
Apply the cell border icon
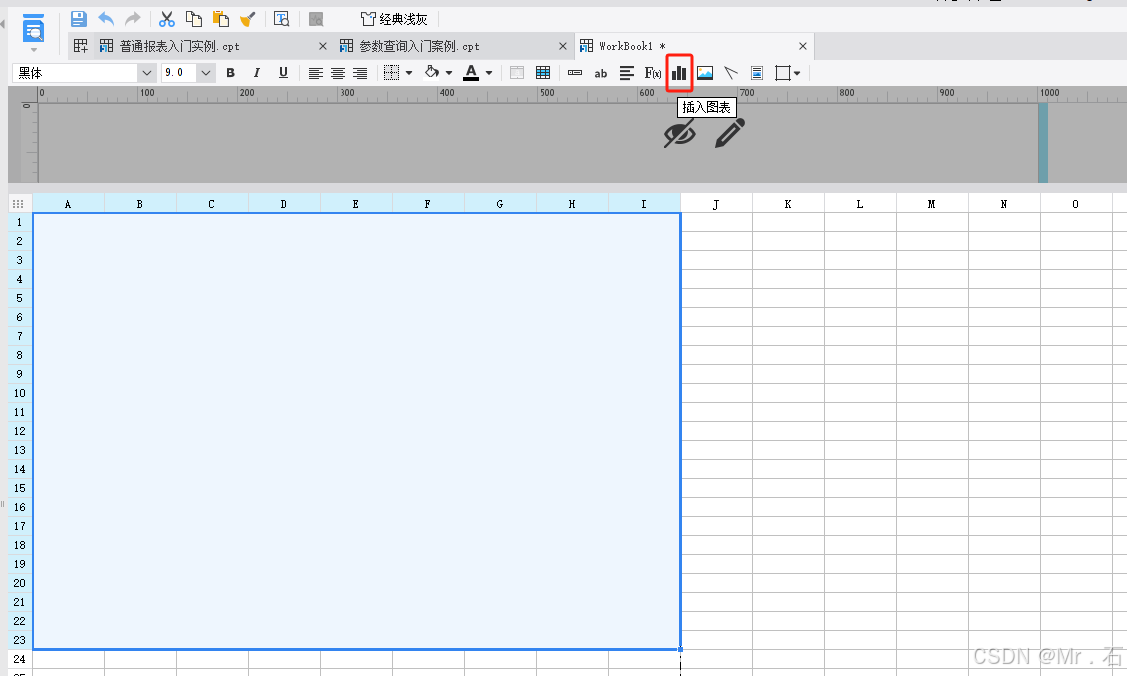click(x=392, y=73)
